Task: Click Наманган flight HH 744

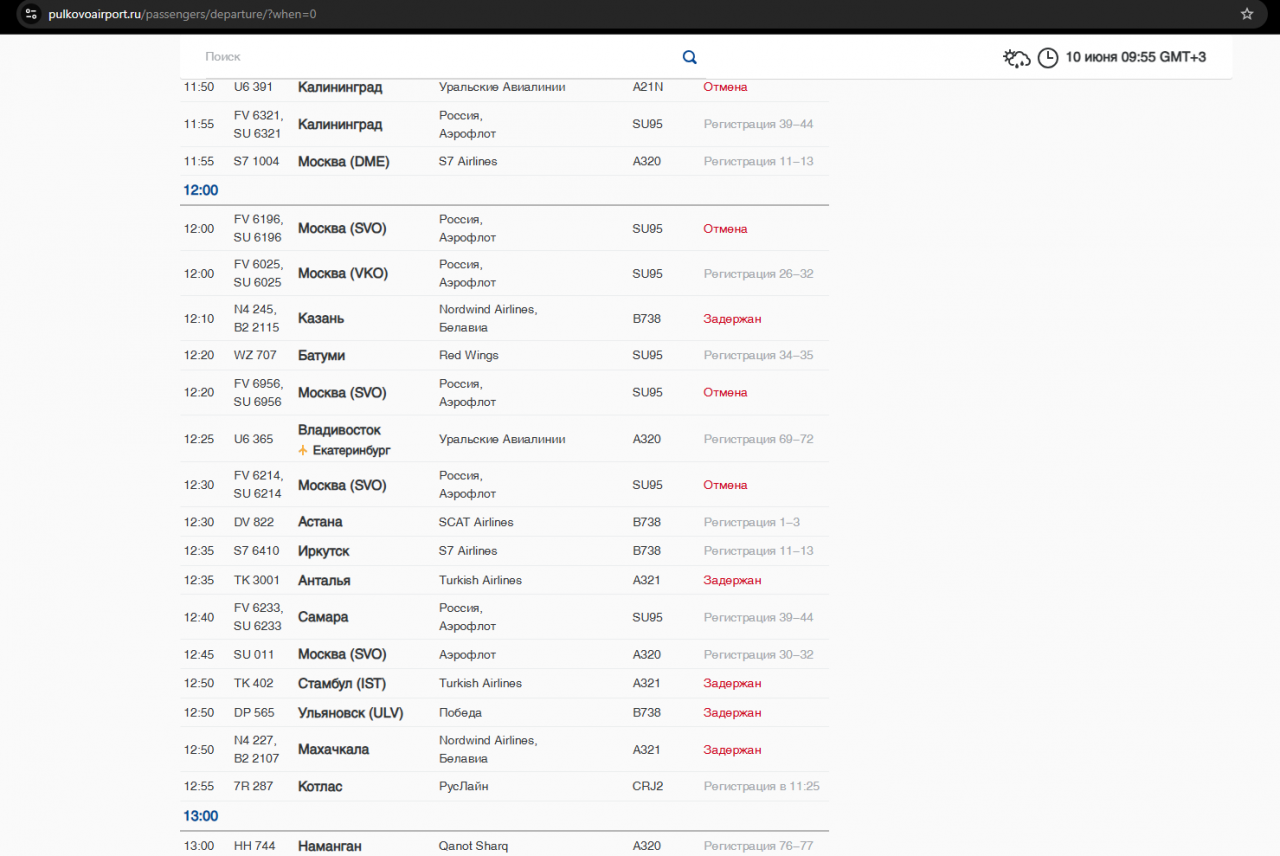Action: coord(504,846)
